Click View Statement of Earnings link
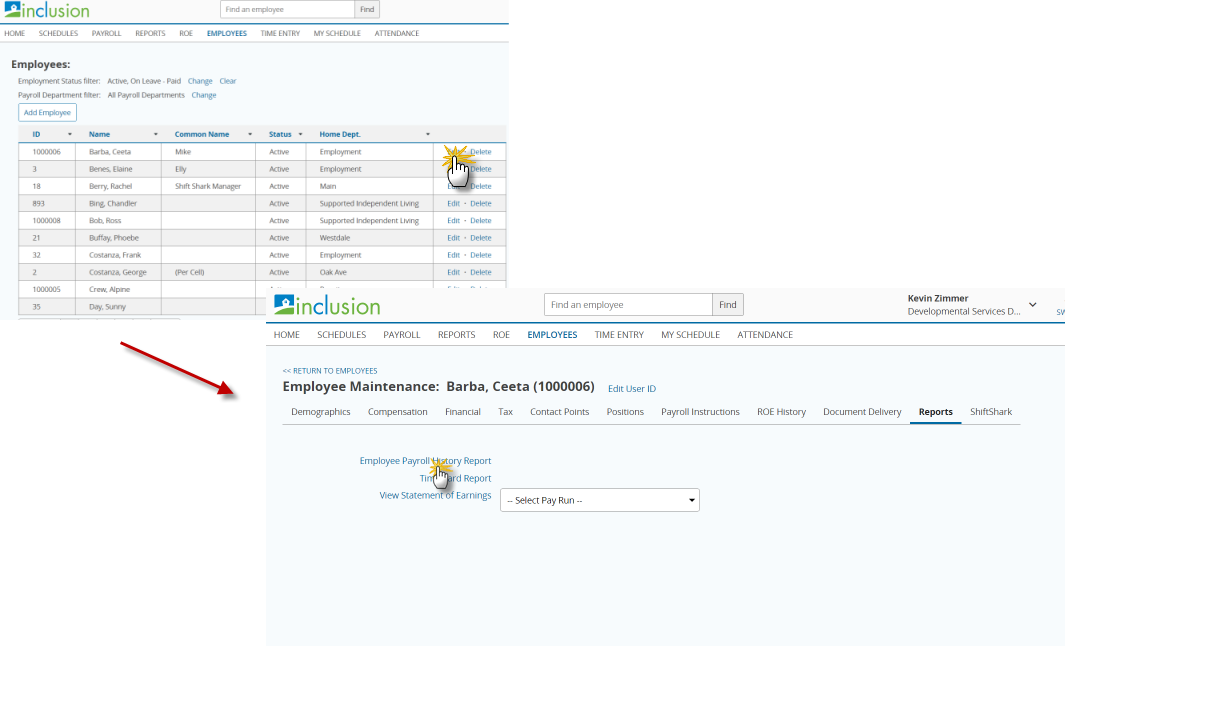1226x719 pixels. [435, 495]
